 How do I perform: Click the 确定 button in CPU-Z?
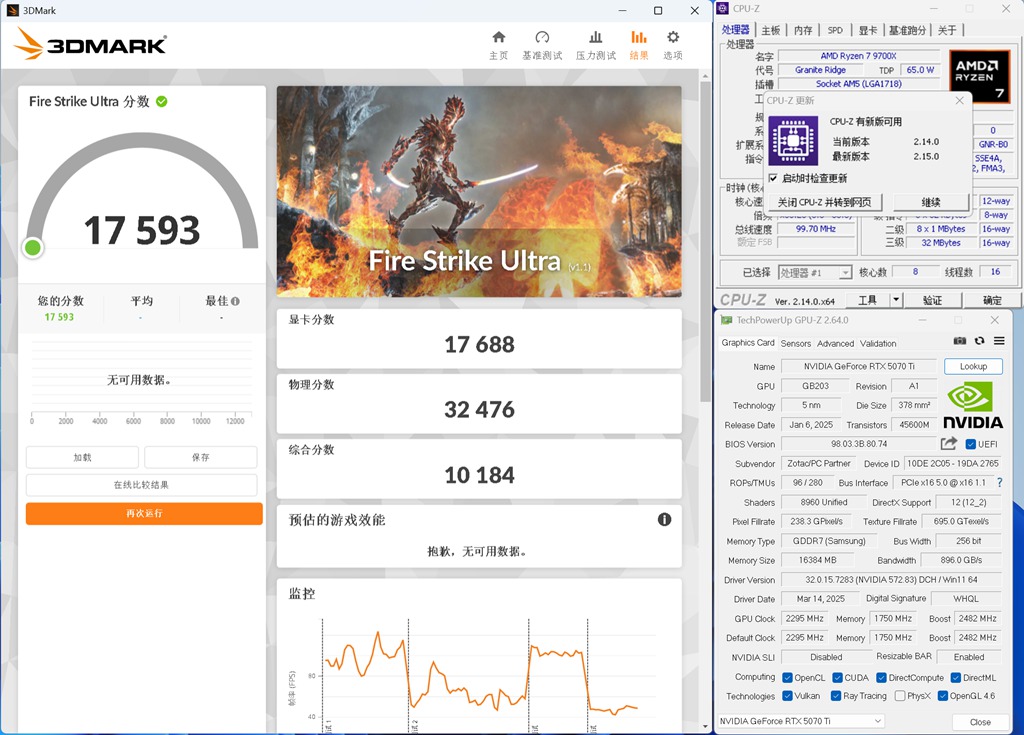point(992,301)
